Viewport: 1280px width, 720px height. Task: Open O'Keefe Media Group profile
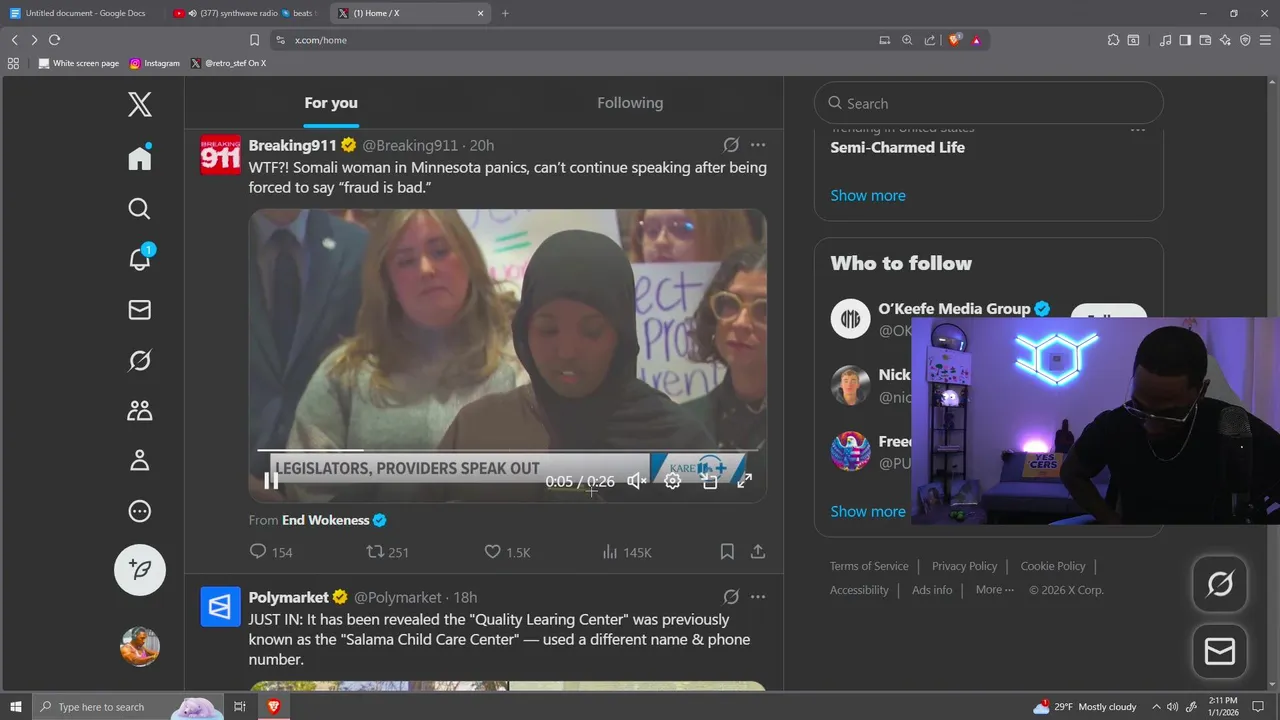(955, 309)
